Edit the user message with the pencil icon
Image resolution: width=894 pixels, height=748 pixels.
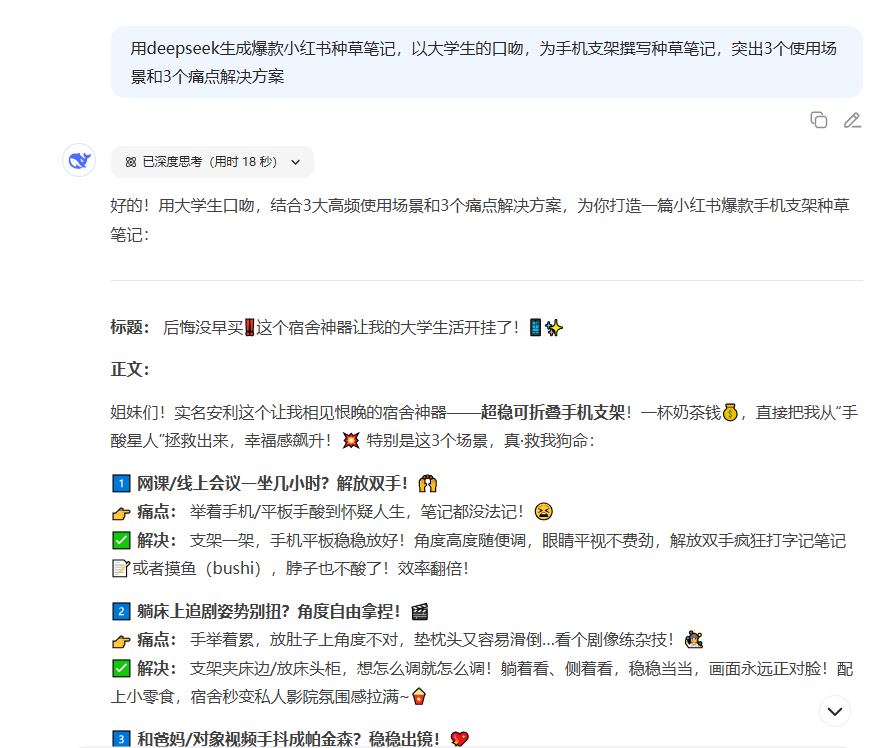click(852, 120)
